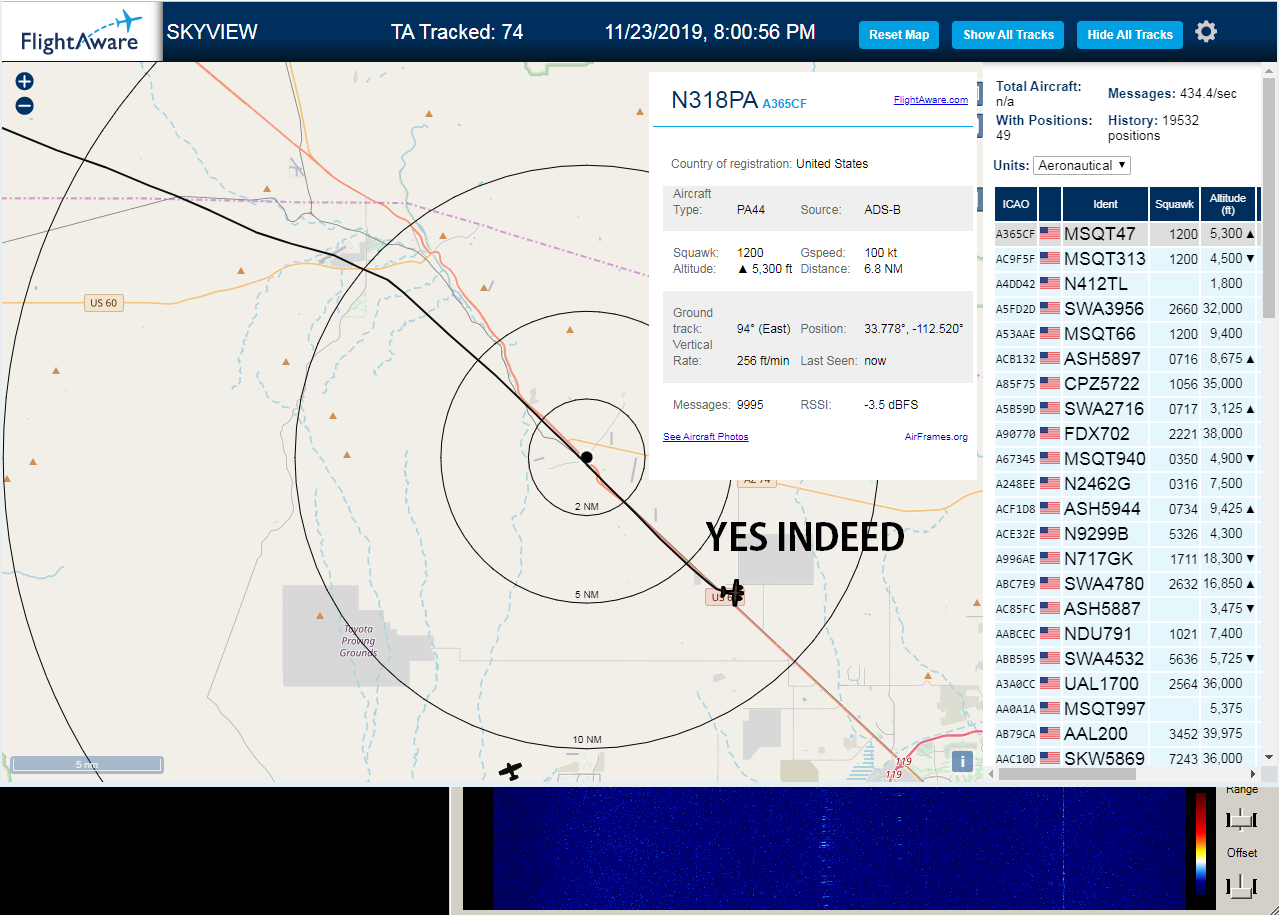Click the receiver location dot on map
This screenshot has width=1279, height=915.
pos(587,457)
